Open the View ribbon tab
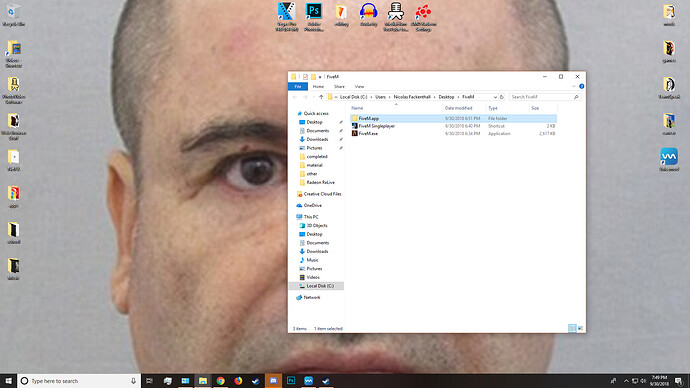This screenshot has width=690, height=388. pyautogui.click(x=360, y=86)
